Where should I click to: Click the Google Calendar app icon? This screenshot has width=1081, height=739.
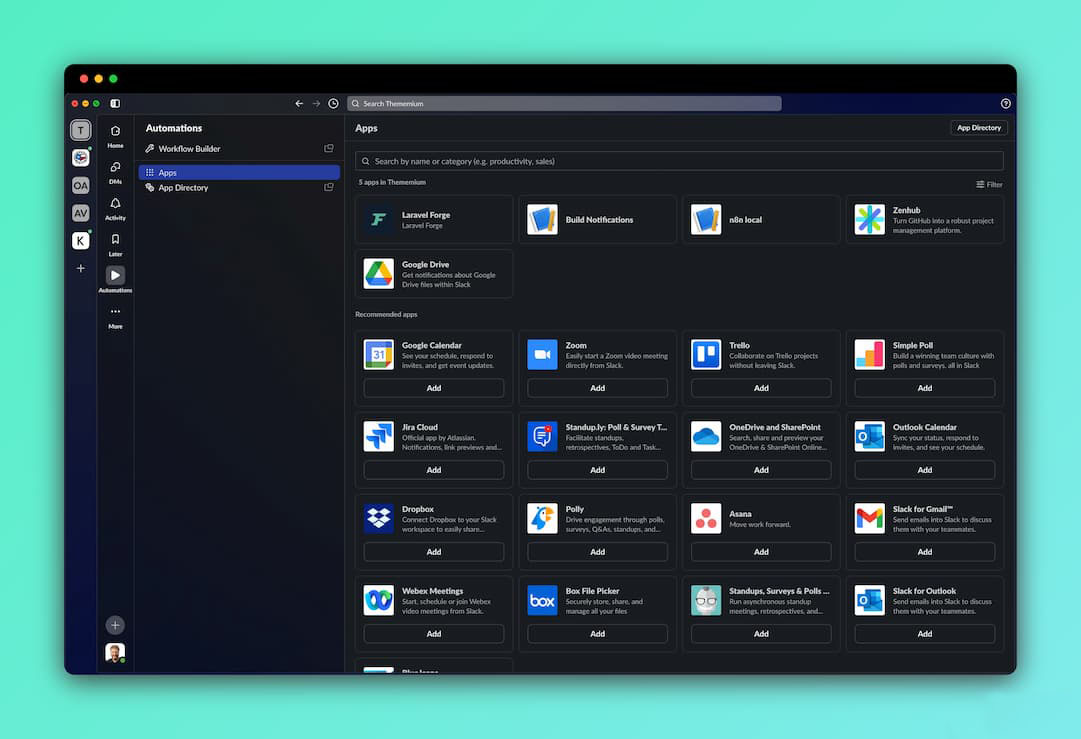(378, 354)
